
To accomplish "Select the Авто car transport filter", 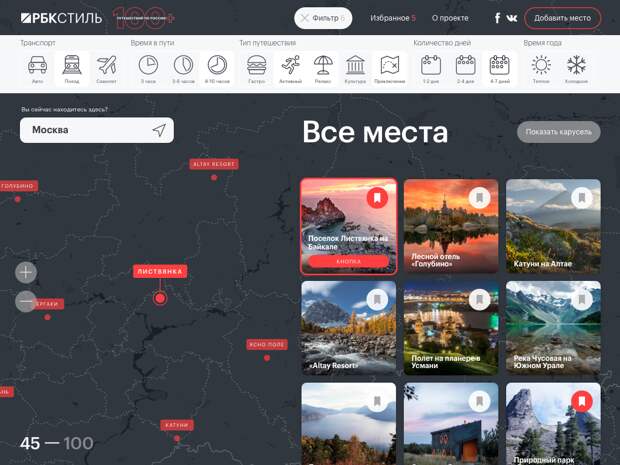I will click(38, 69).
